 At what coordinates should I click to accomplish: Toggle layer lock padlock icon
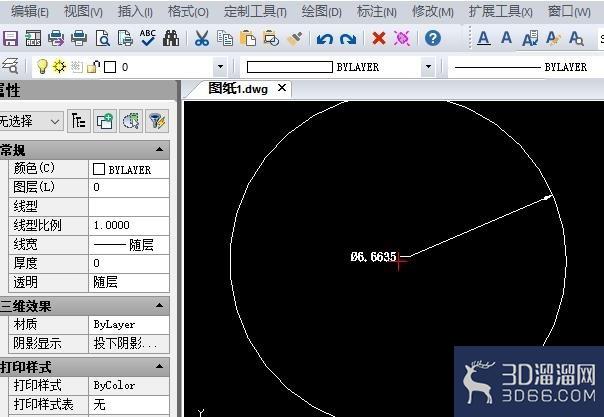tap(94, 67)
